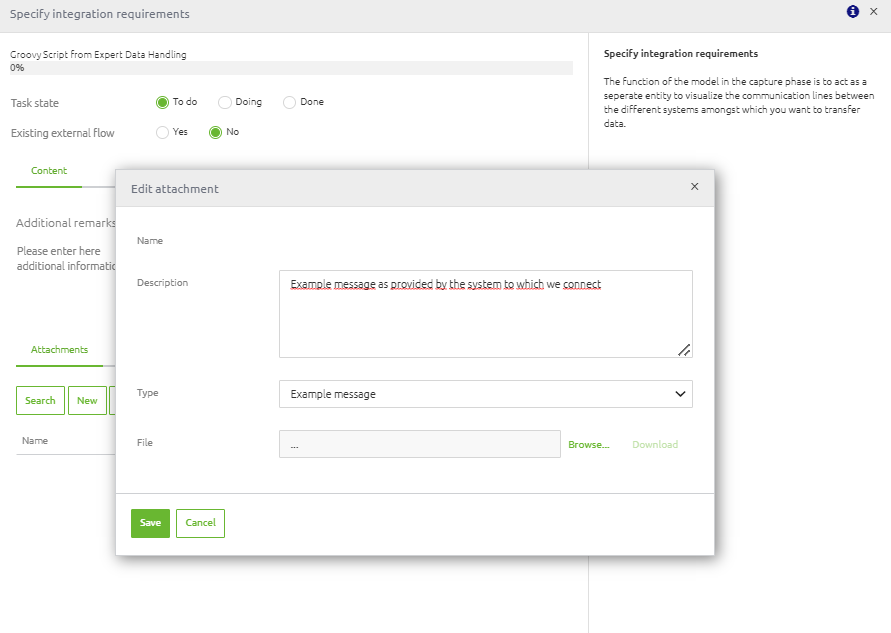Cancel editing the attachment
The width and height of the screenshot is (891, 633).
(x=200, y=522)
